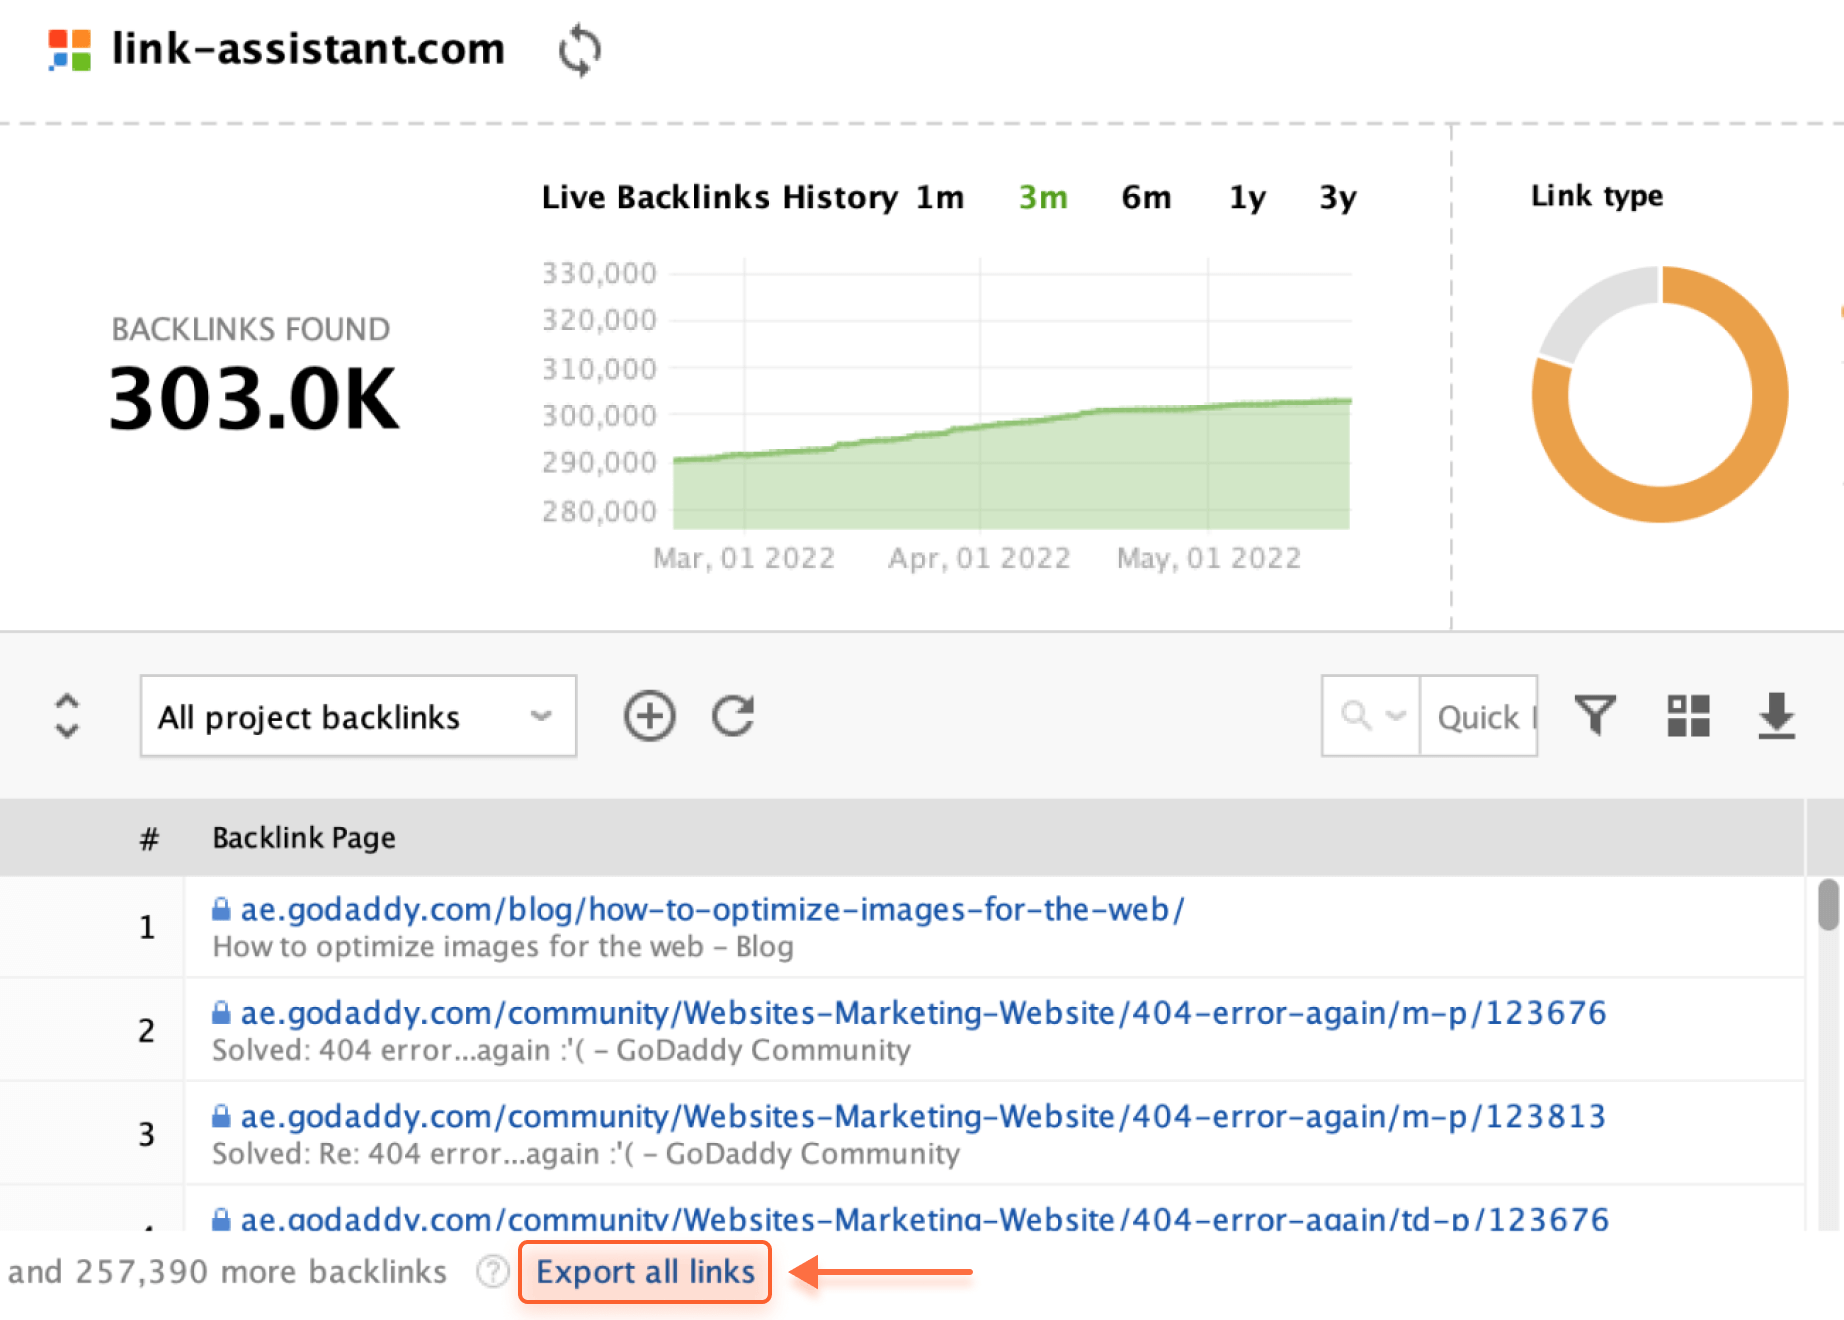
Task: Switch to the 1y history range
Action: click(1247, 197)
